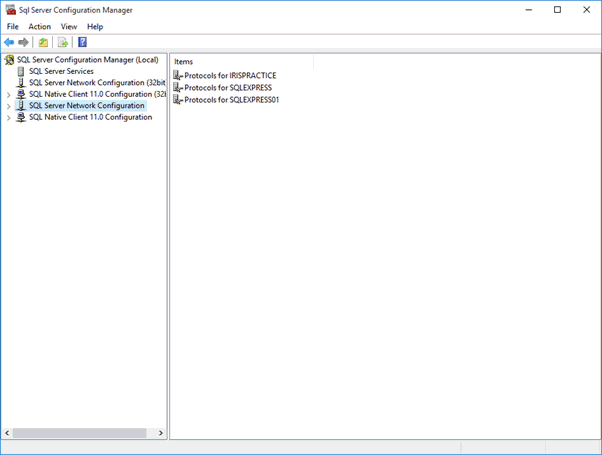Screen dimensions: 602x455
Task: Open the Help menu
Action: pos(95,26)
